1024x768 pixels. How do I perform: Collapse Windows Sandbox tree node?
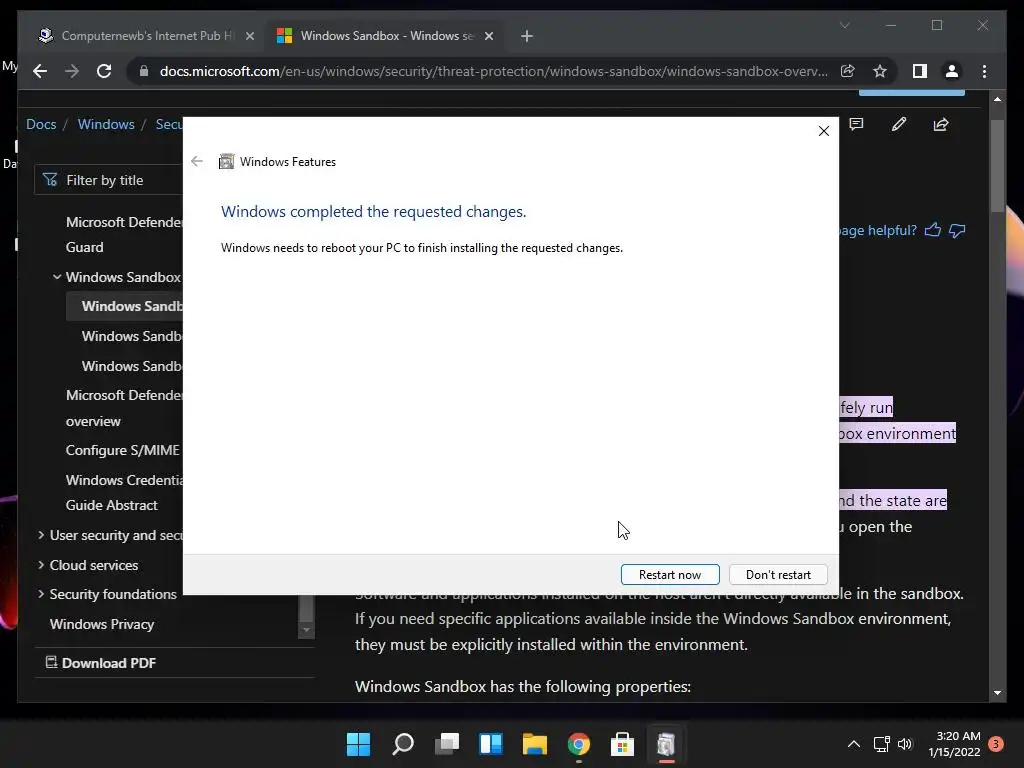coord(57,277)
